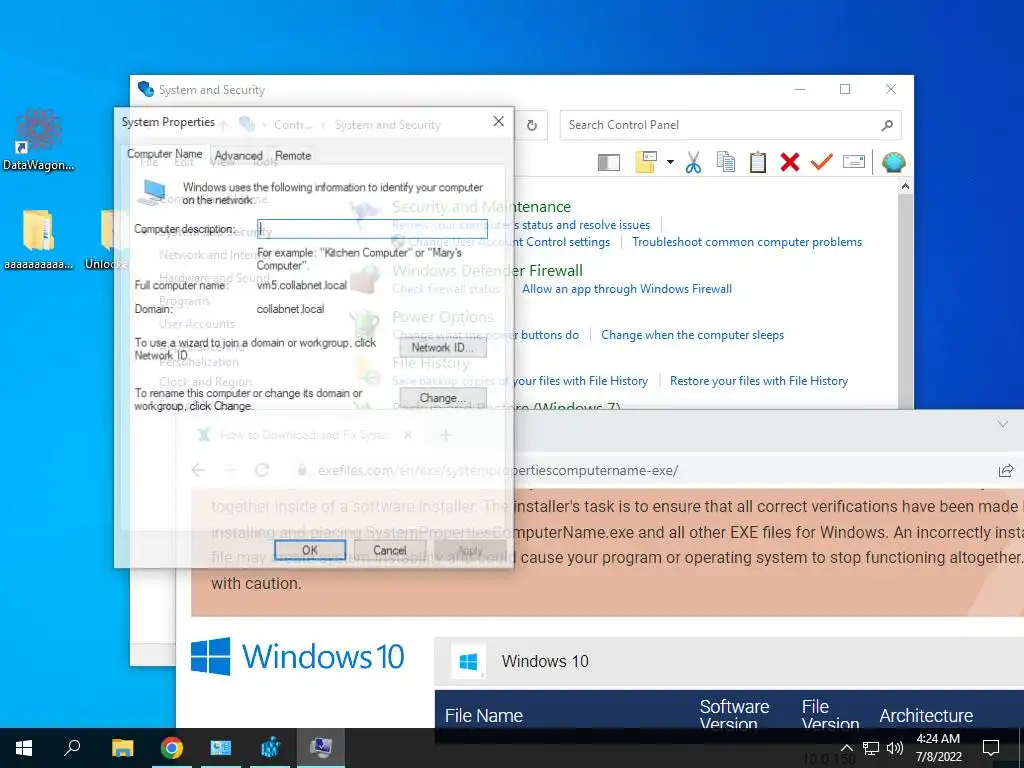The image size is (1024, 768).
Task: Maximize the System and Security window
Action: [845, 89]
